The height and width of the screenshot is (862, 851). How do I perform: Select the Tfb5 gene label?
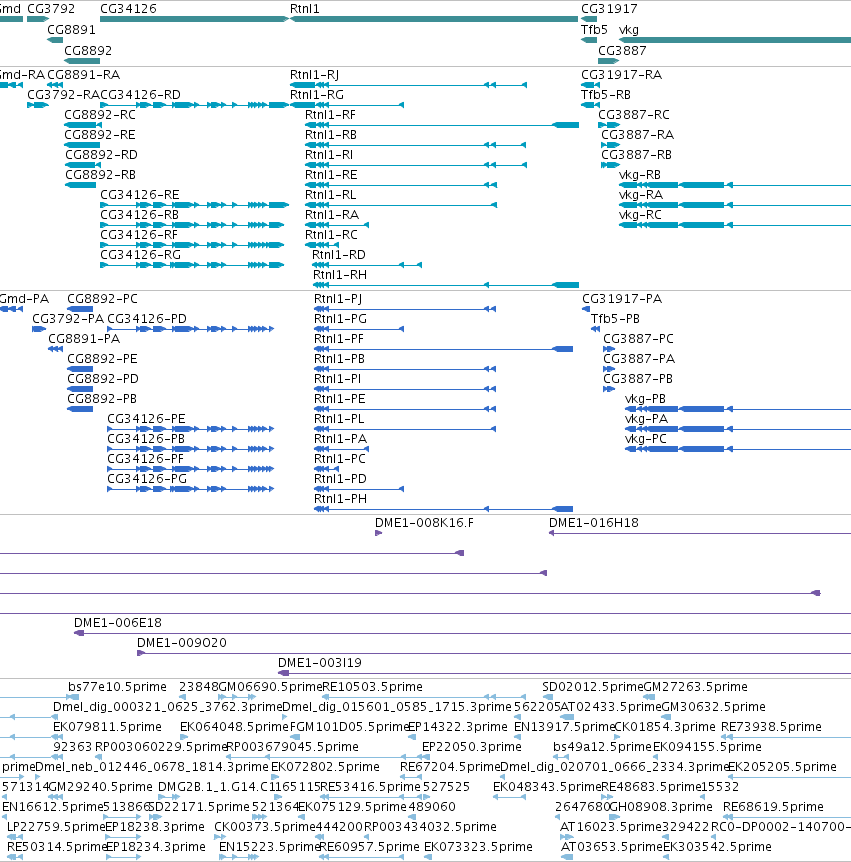594,30
